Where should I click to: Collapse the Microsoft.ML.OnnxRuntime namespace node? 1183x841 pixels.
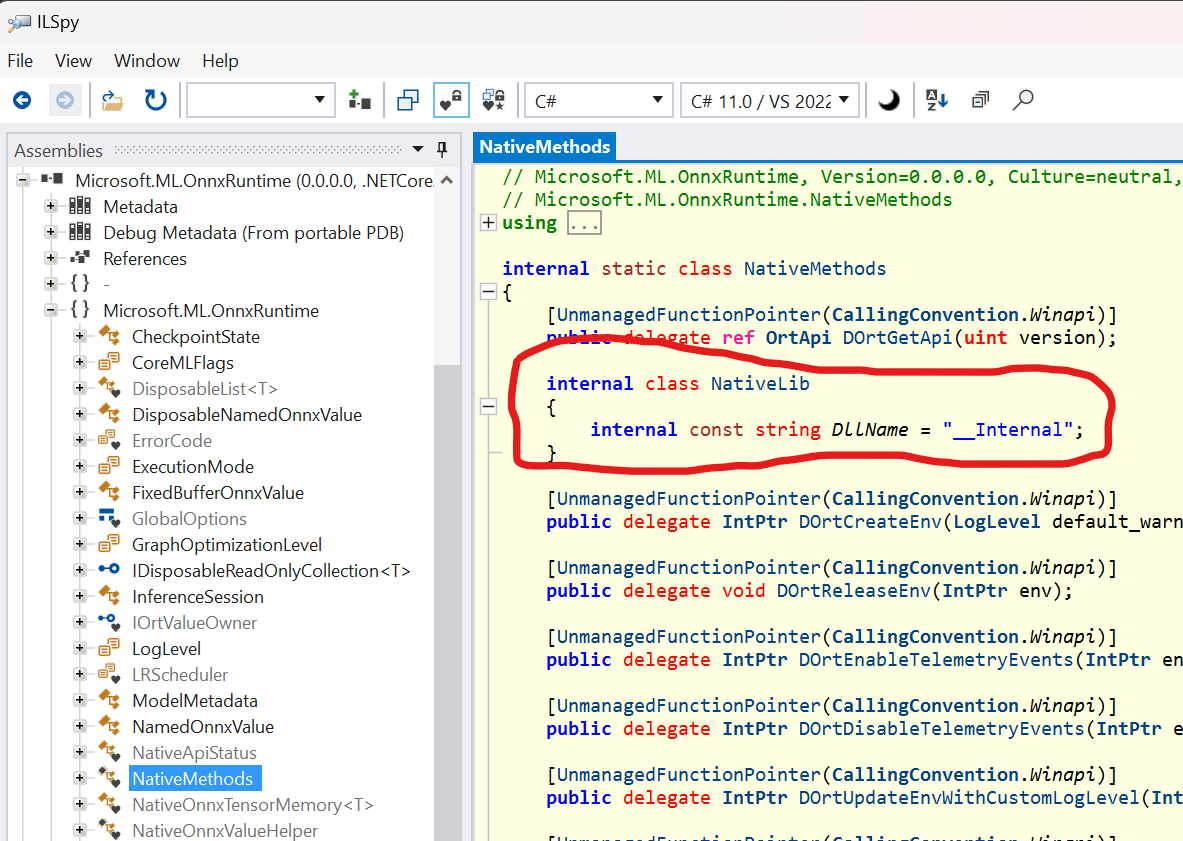click(x=51, y=310)
